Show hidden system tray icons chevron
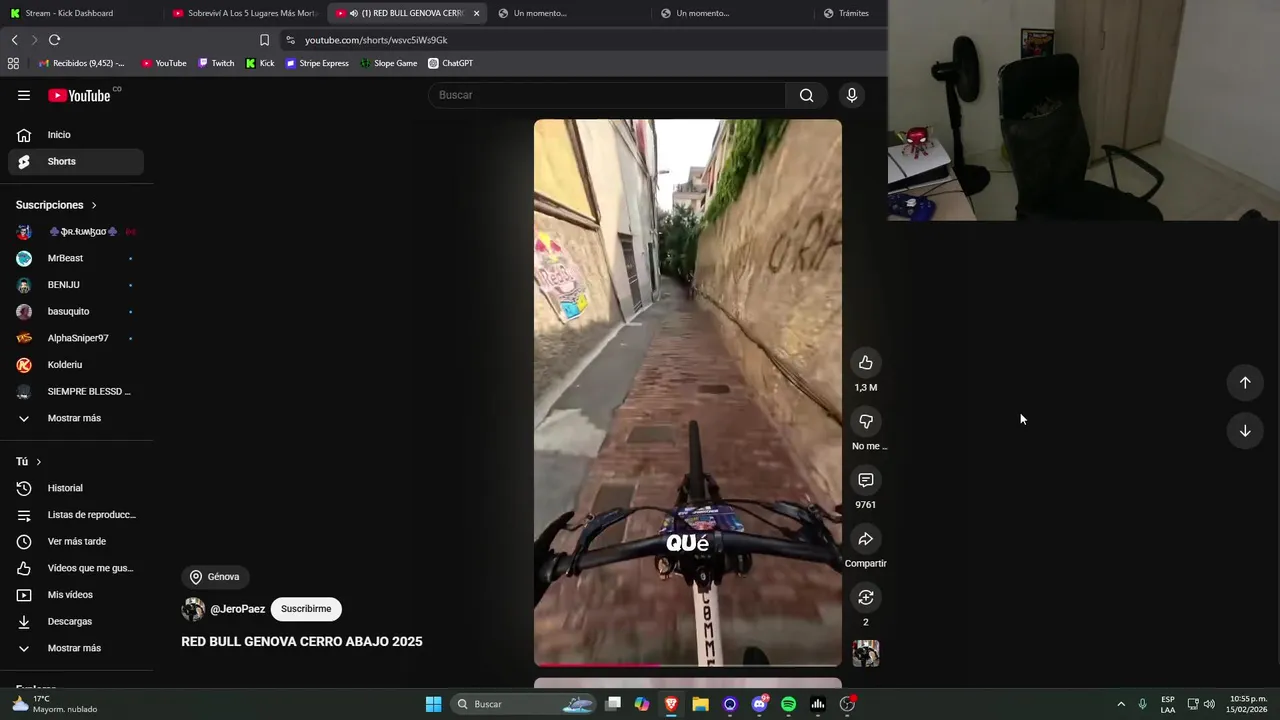Viewport: 1280px width, 720px height. [1121, 704]
